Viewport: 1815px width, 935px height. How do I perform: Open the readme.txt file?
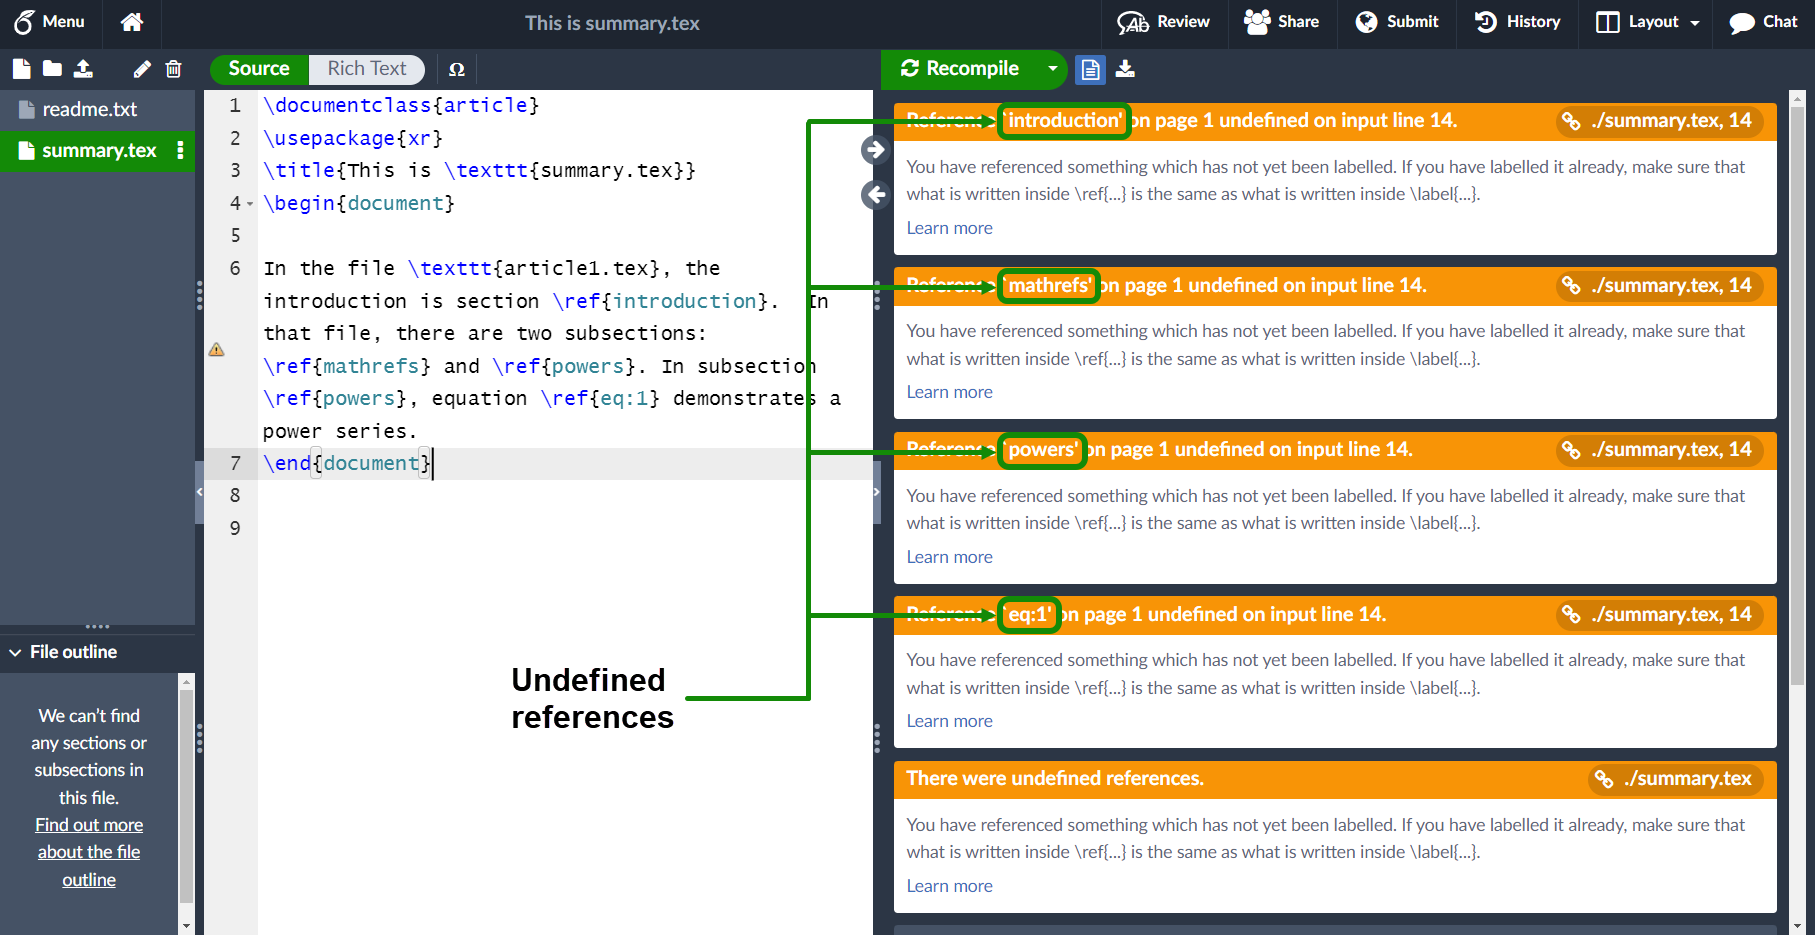(90, 109)
